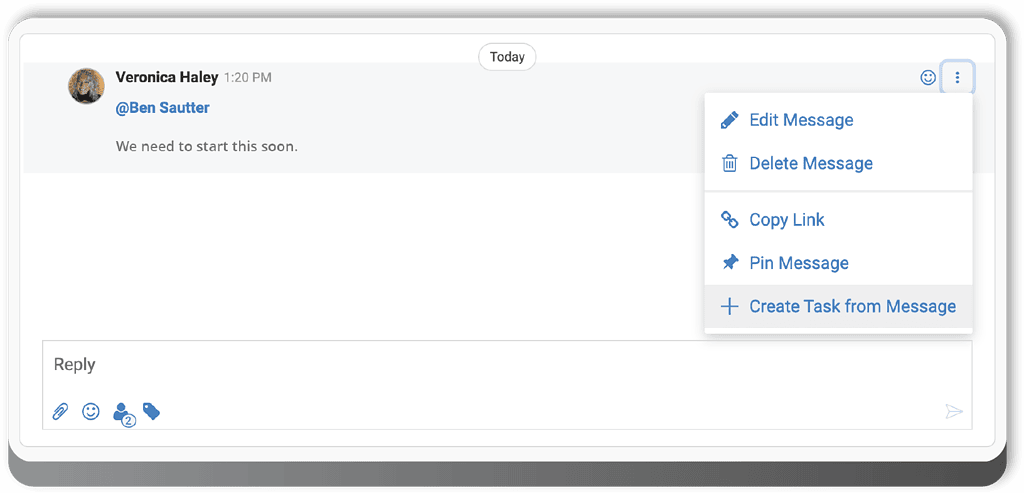The image size is (1024, 493).
Task: Focus the Reply text field
Action: (500, 365)
